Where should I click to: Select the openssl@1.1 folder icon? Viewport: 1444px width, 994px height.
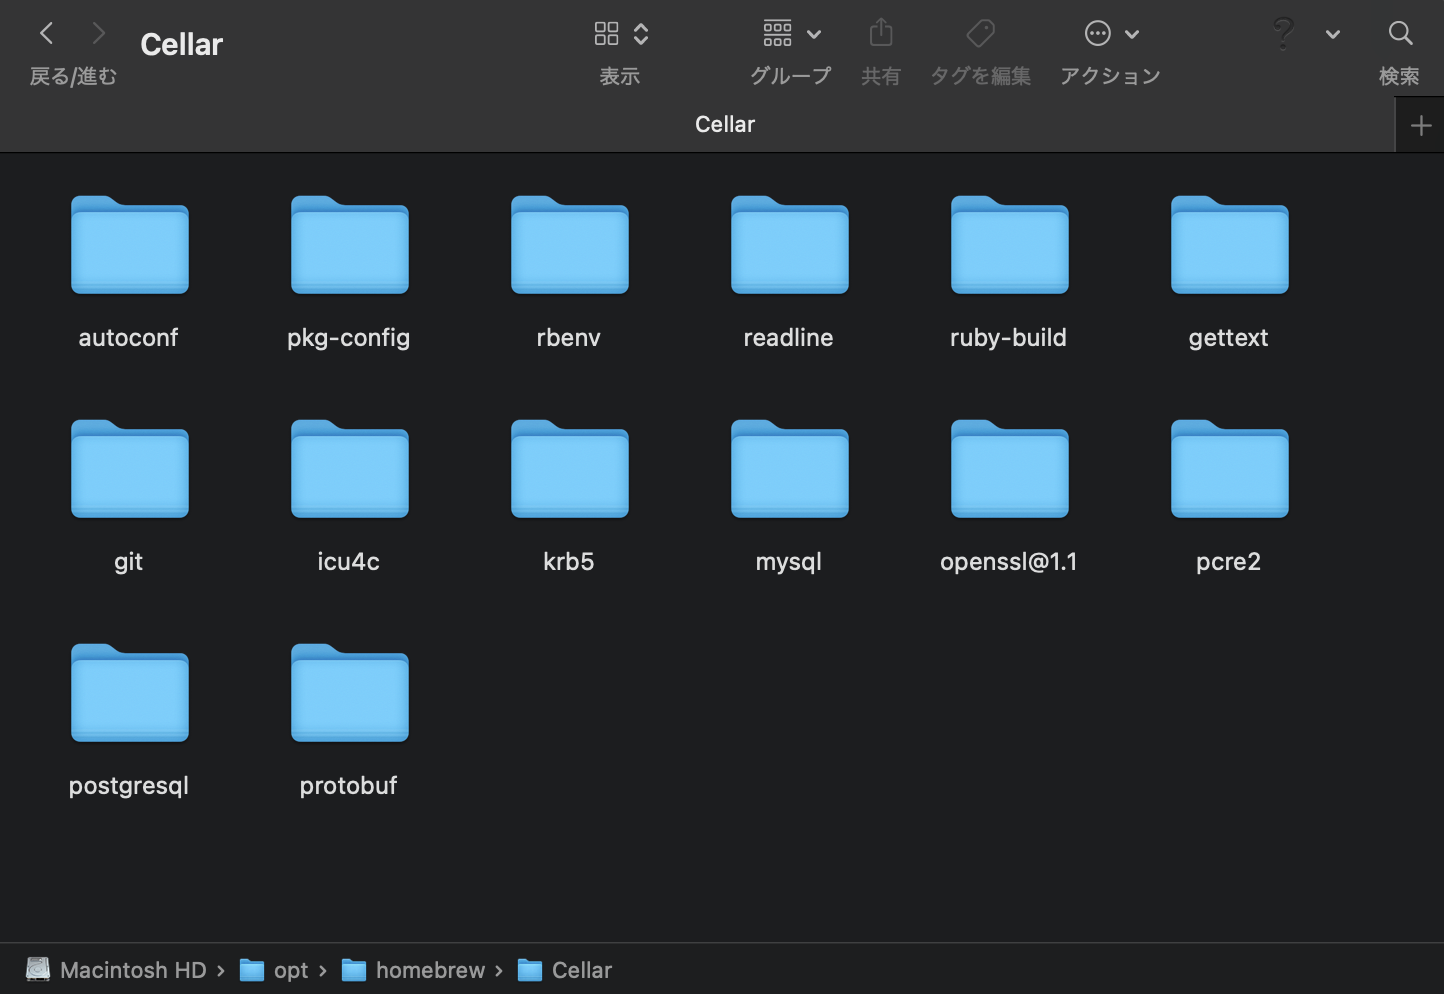[1010, 469]
